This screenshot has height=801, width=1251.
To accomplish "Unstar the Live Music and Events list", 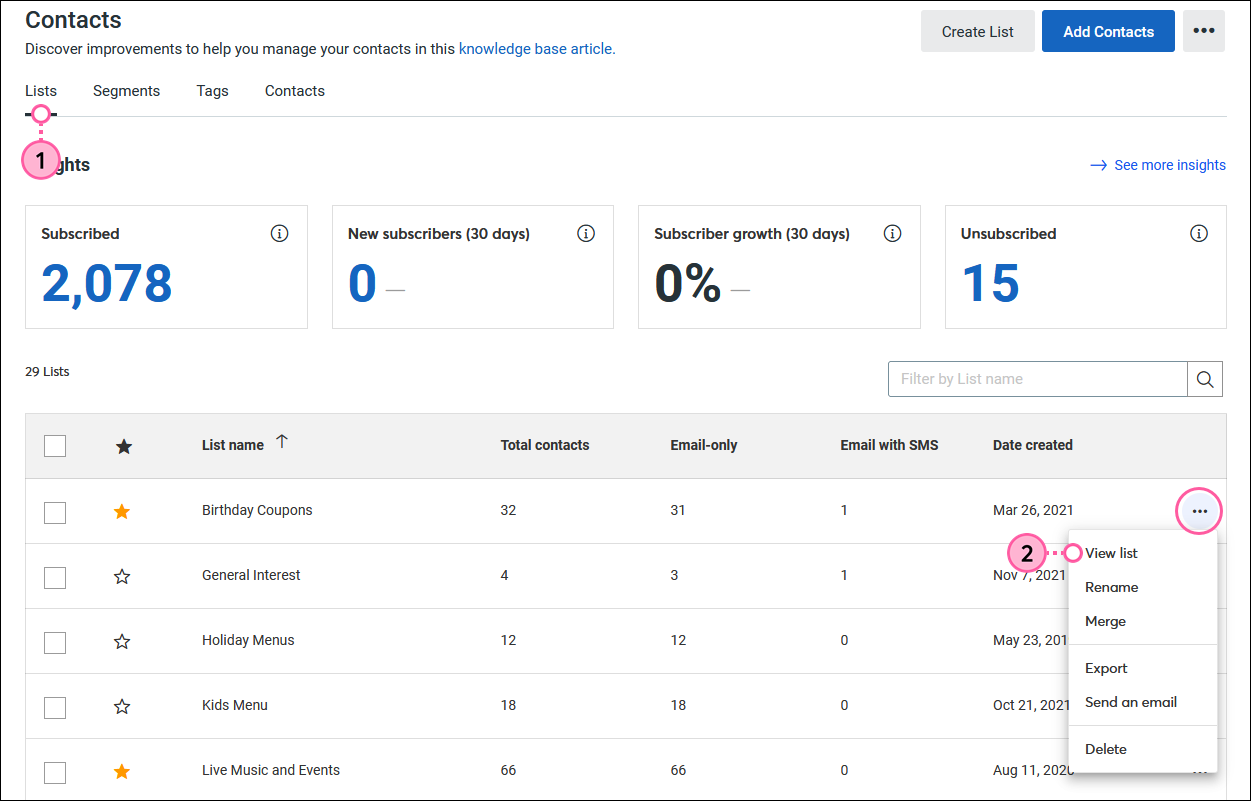I will pos(122,771).
